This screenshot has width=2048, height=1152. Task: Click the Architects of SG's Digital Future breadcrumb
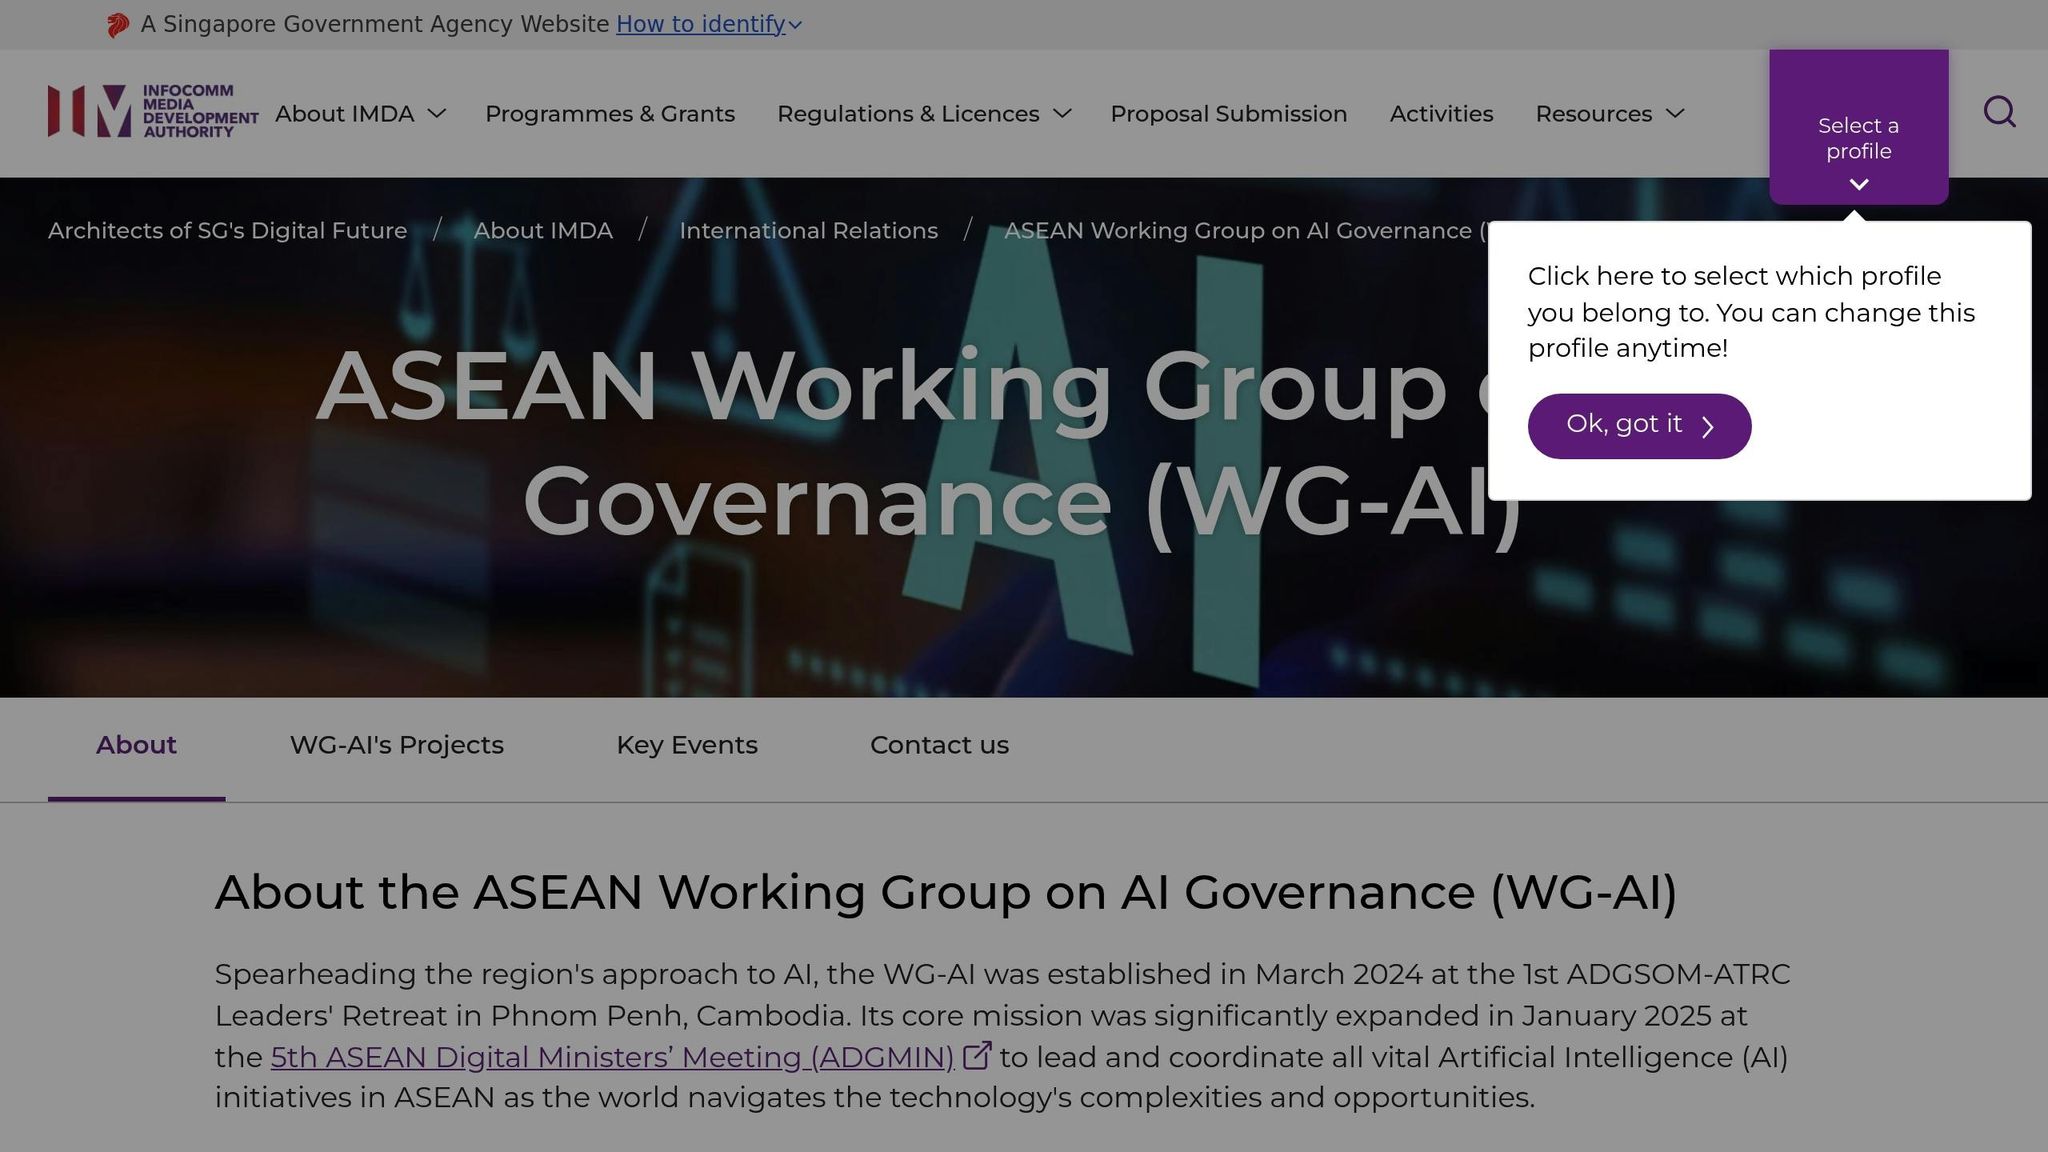[x=227, y=230]
